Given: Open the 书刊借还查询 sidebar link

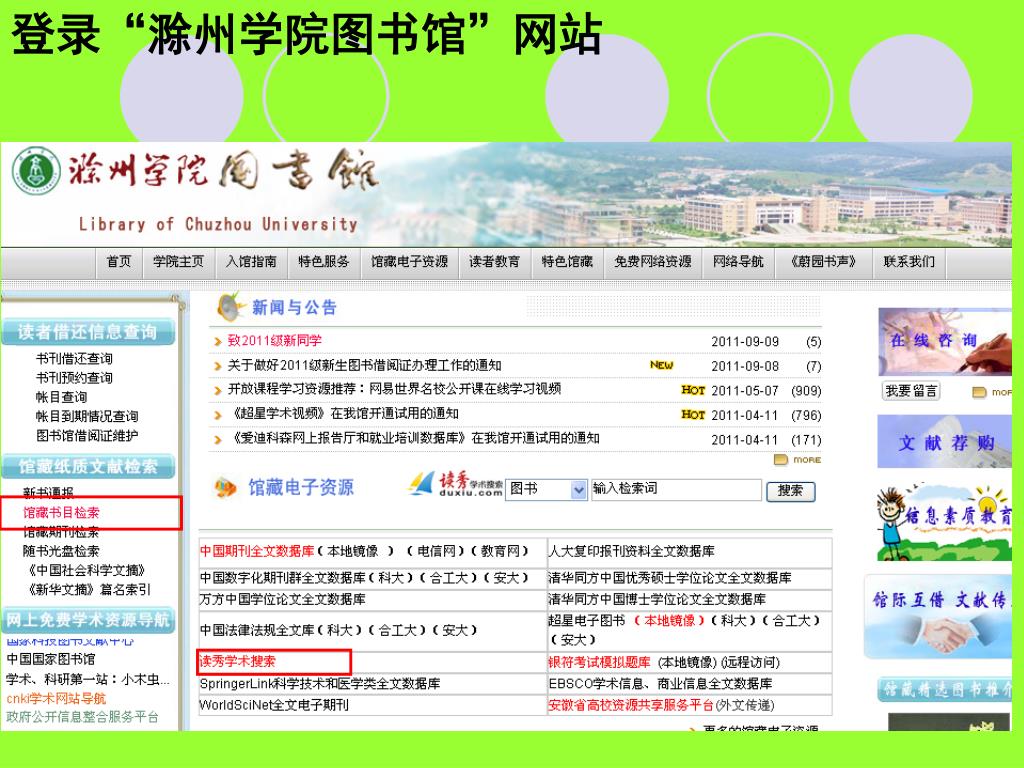Looking at the screenshot, I should (x=74, y=359).
